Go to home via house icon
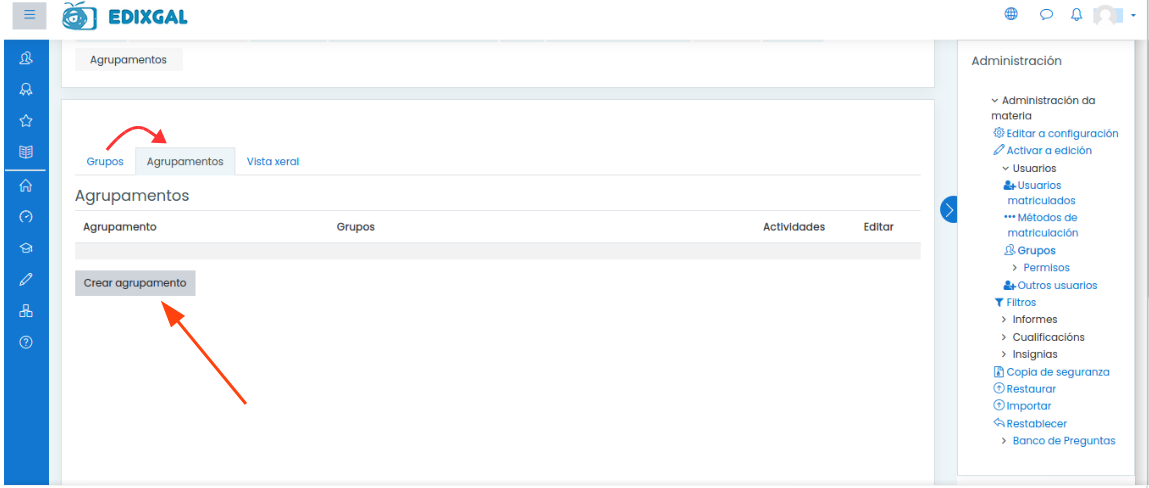Image resolution: width=1149 pixels, height=488 pixels. [x=26, y=185]
